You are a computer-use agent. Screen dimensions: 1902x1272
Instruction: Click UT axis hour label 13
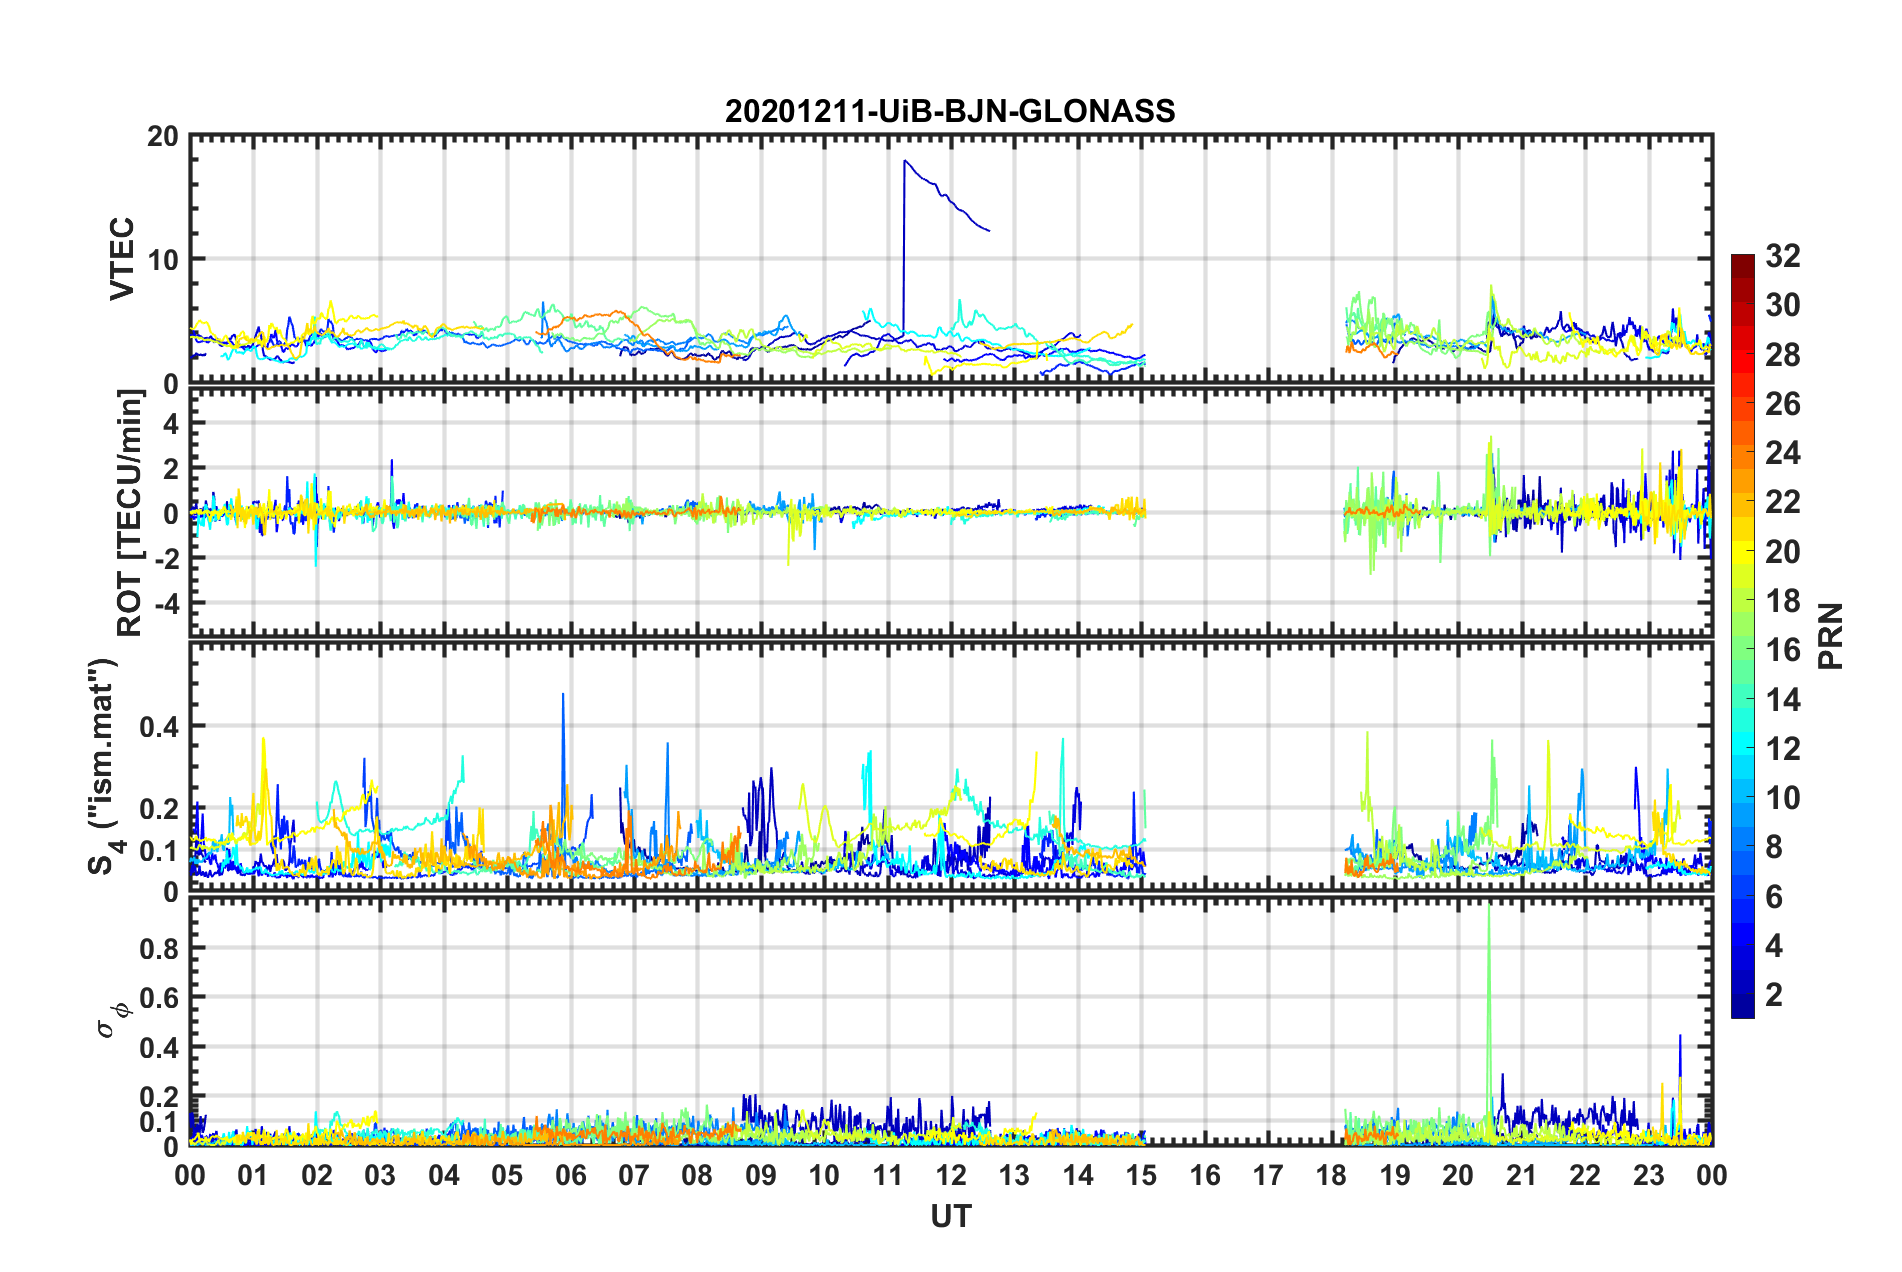coord(1014,1175)
